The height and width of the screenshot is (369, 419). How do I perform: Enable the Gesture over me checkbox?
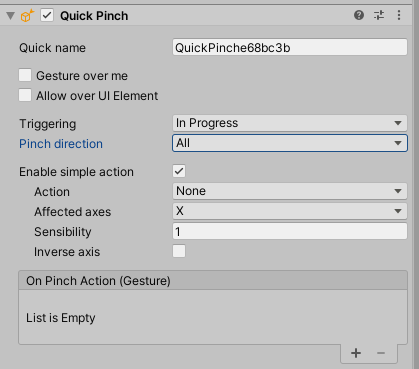click(x=25, y=75)
